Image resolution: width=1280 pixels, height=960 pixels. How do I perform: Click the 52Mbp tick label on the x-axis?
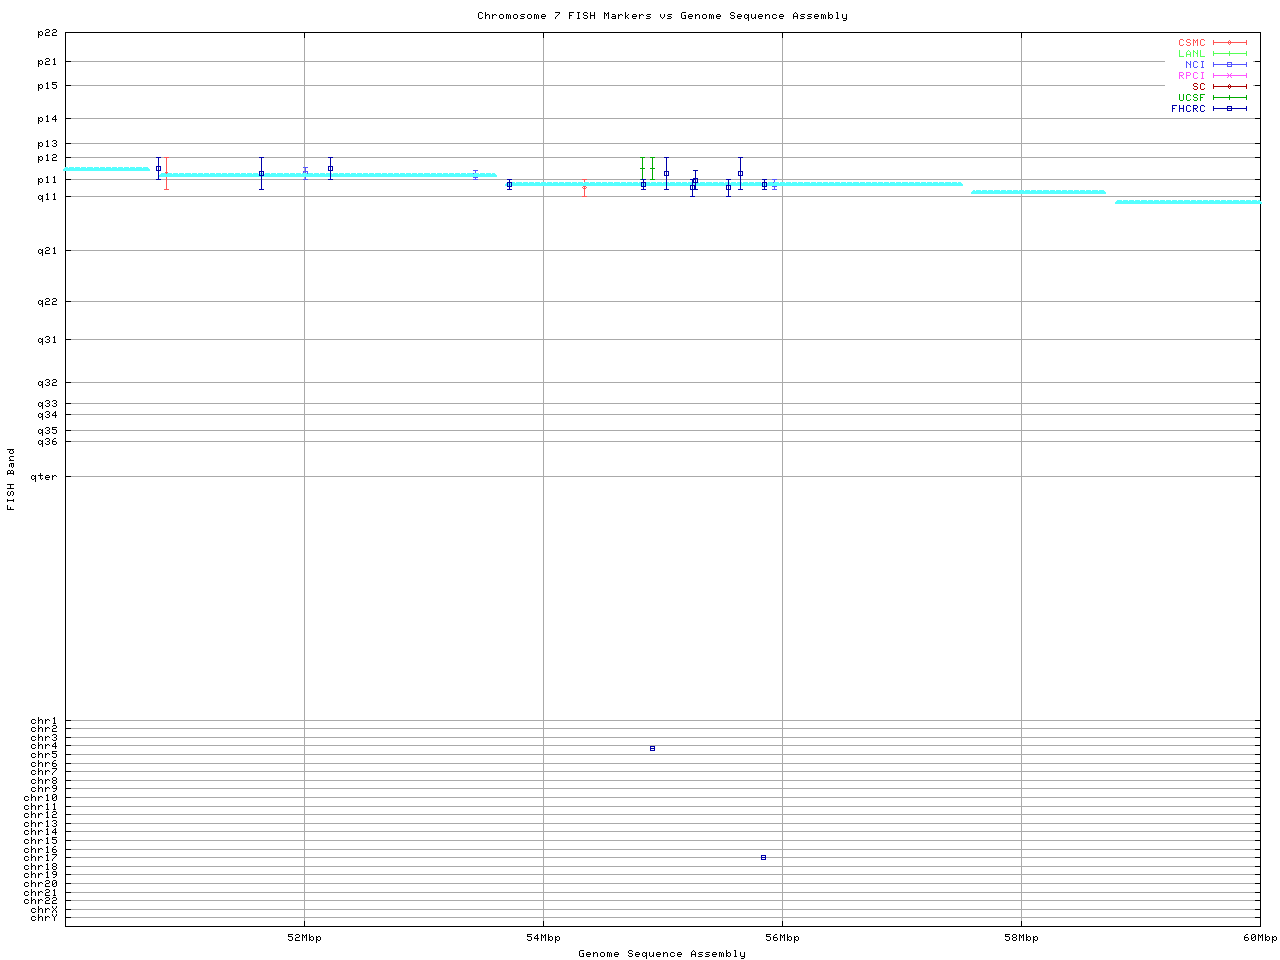[304, 938]
